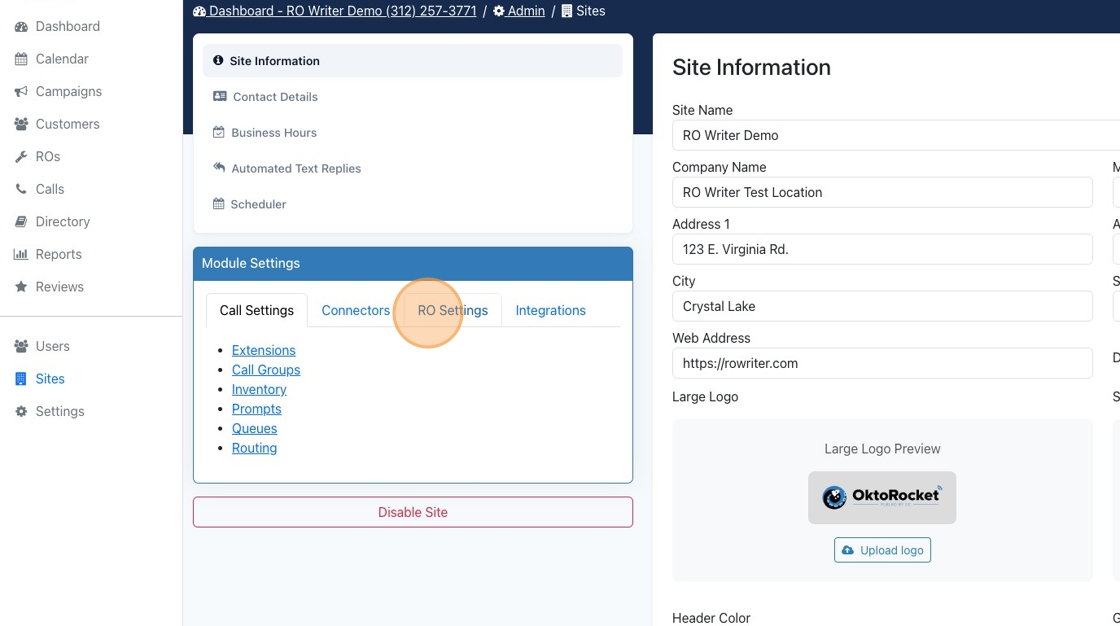
Task: Open the Prompts link
Action: [x=256, y=409]
